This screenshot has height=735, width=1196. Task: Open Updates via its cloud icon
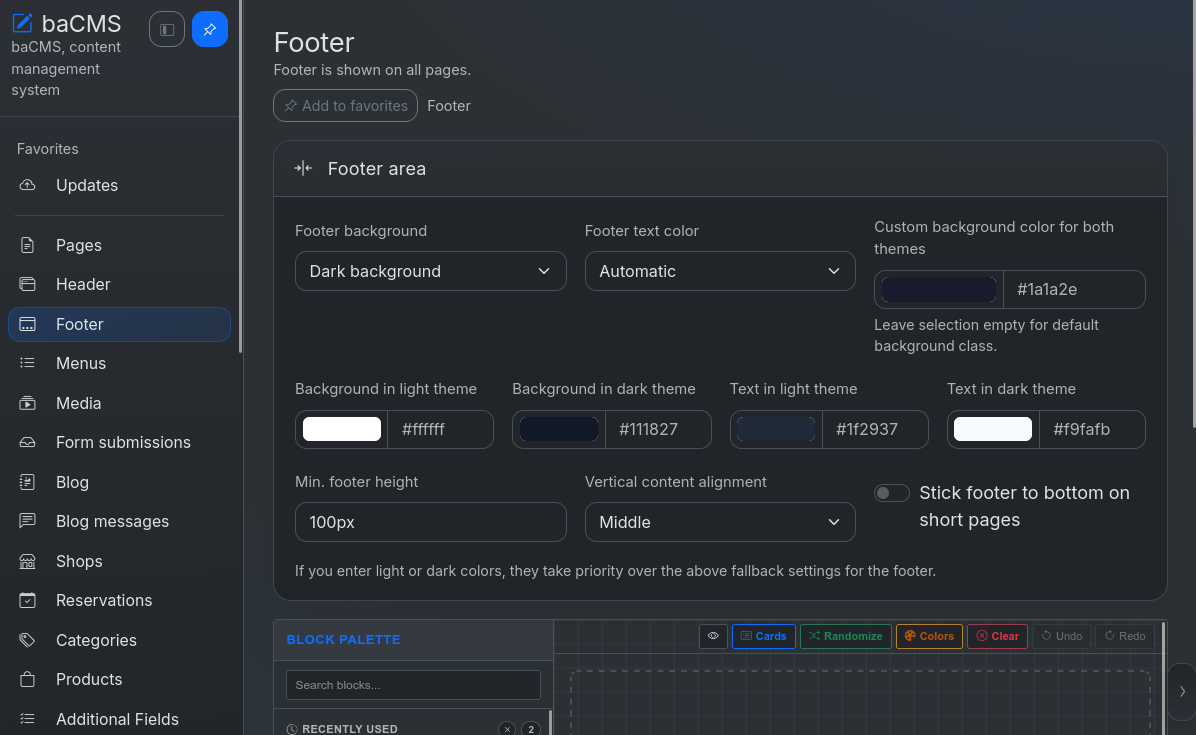[27, 185]
